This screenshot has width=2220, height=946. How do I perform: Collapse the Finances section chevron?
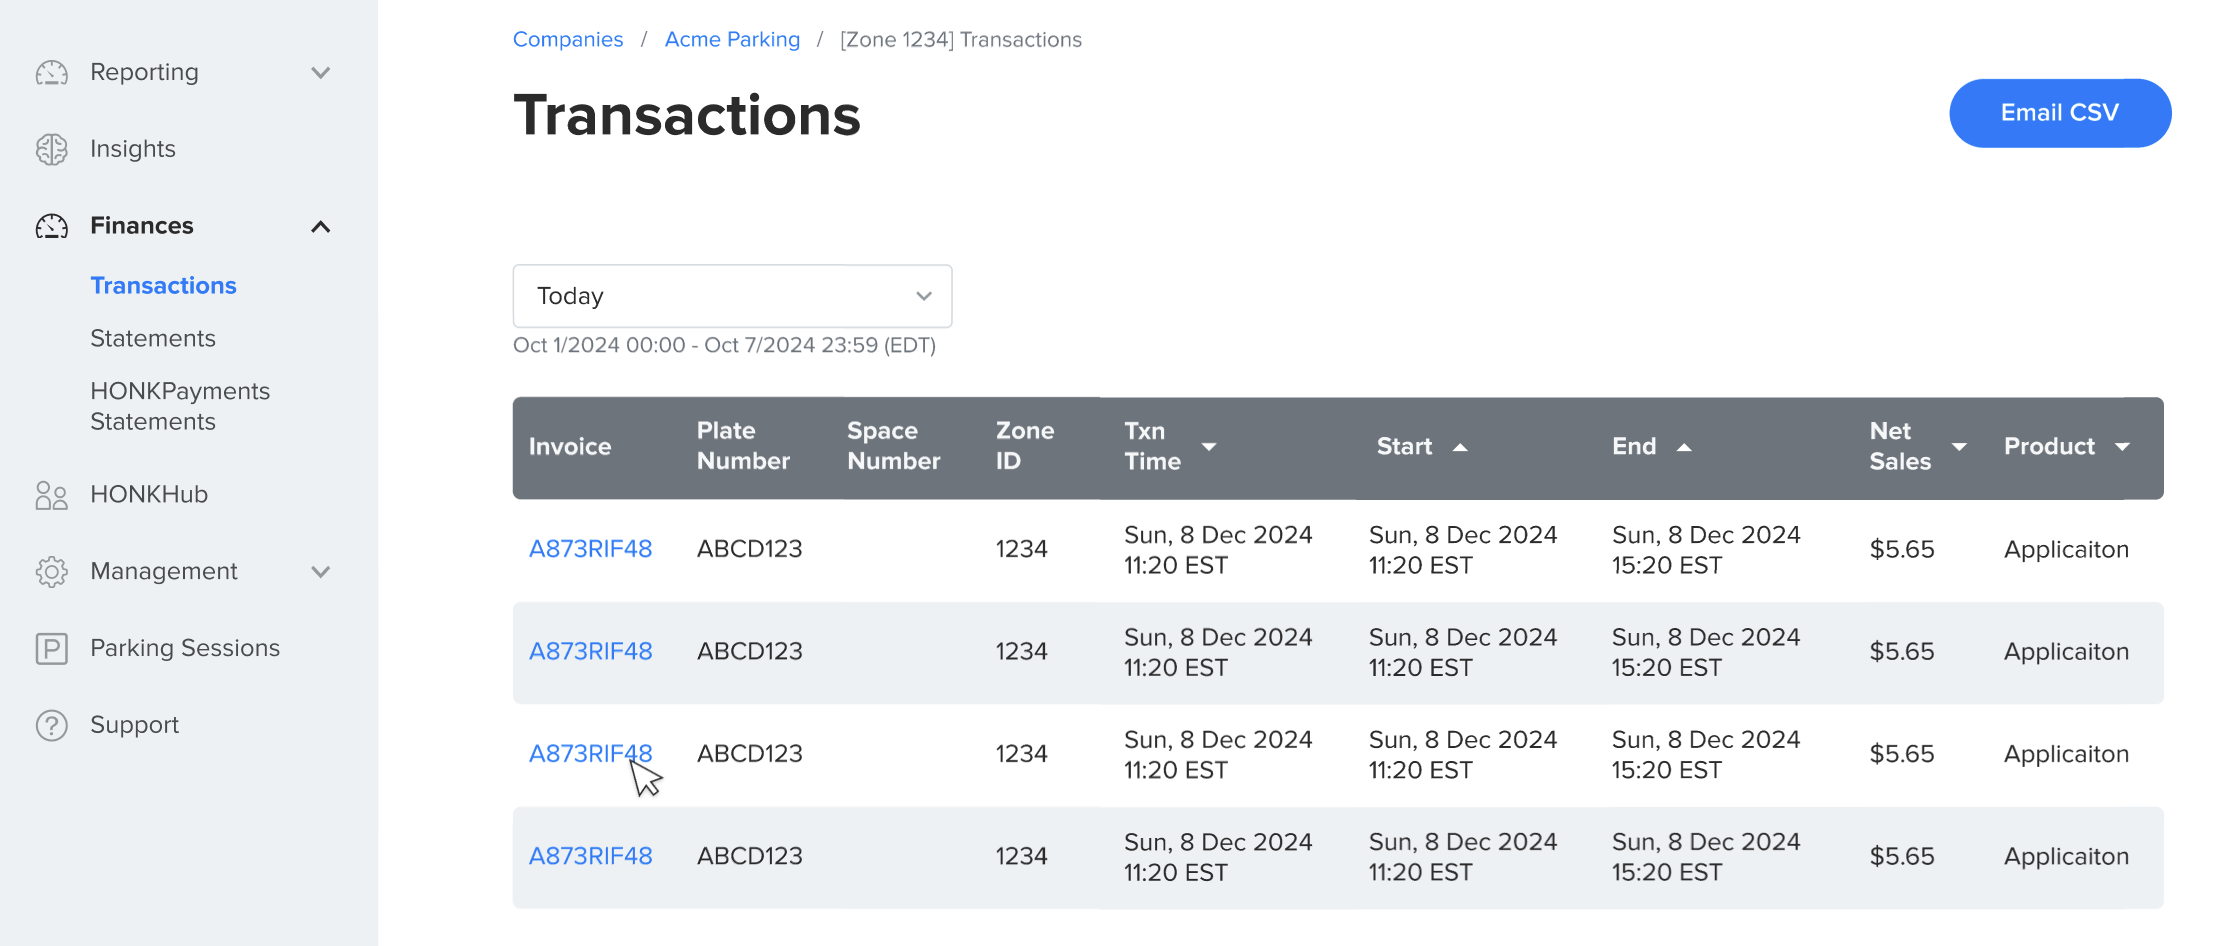(320, 227)
